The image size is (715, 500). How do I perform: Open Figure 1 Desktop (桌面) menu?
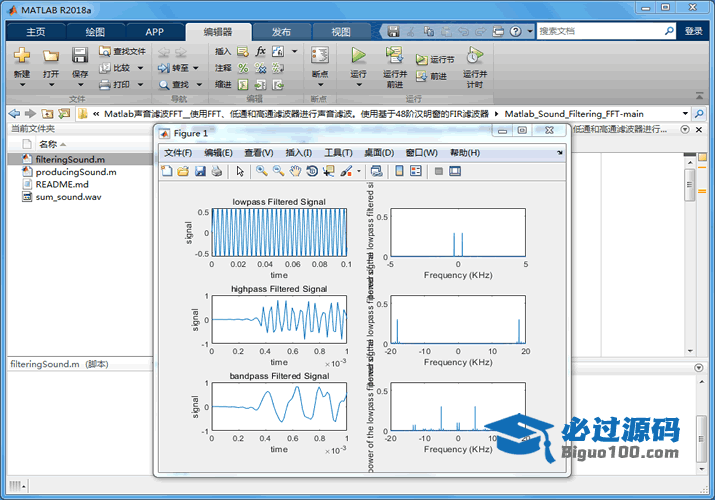(379, 153)
